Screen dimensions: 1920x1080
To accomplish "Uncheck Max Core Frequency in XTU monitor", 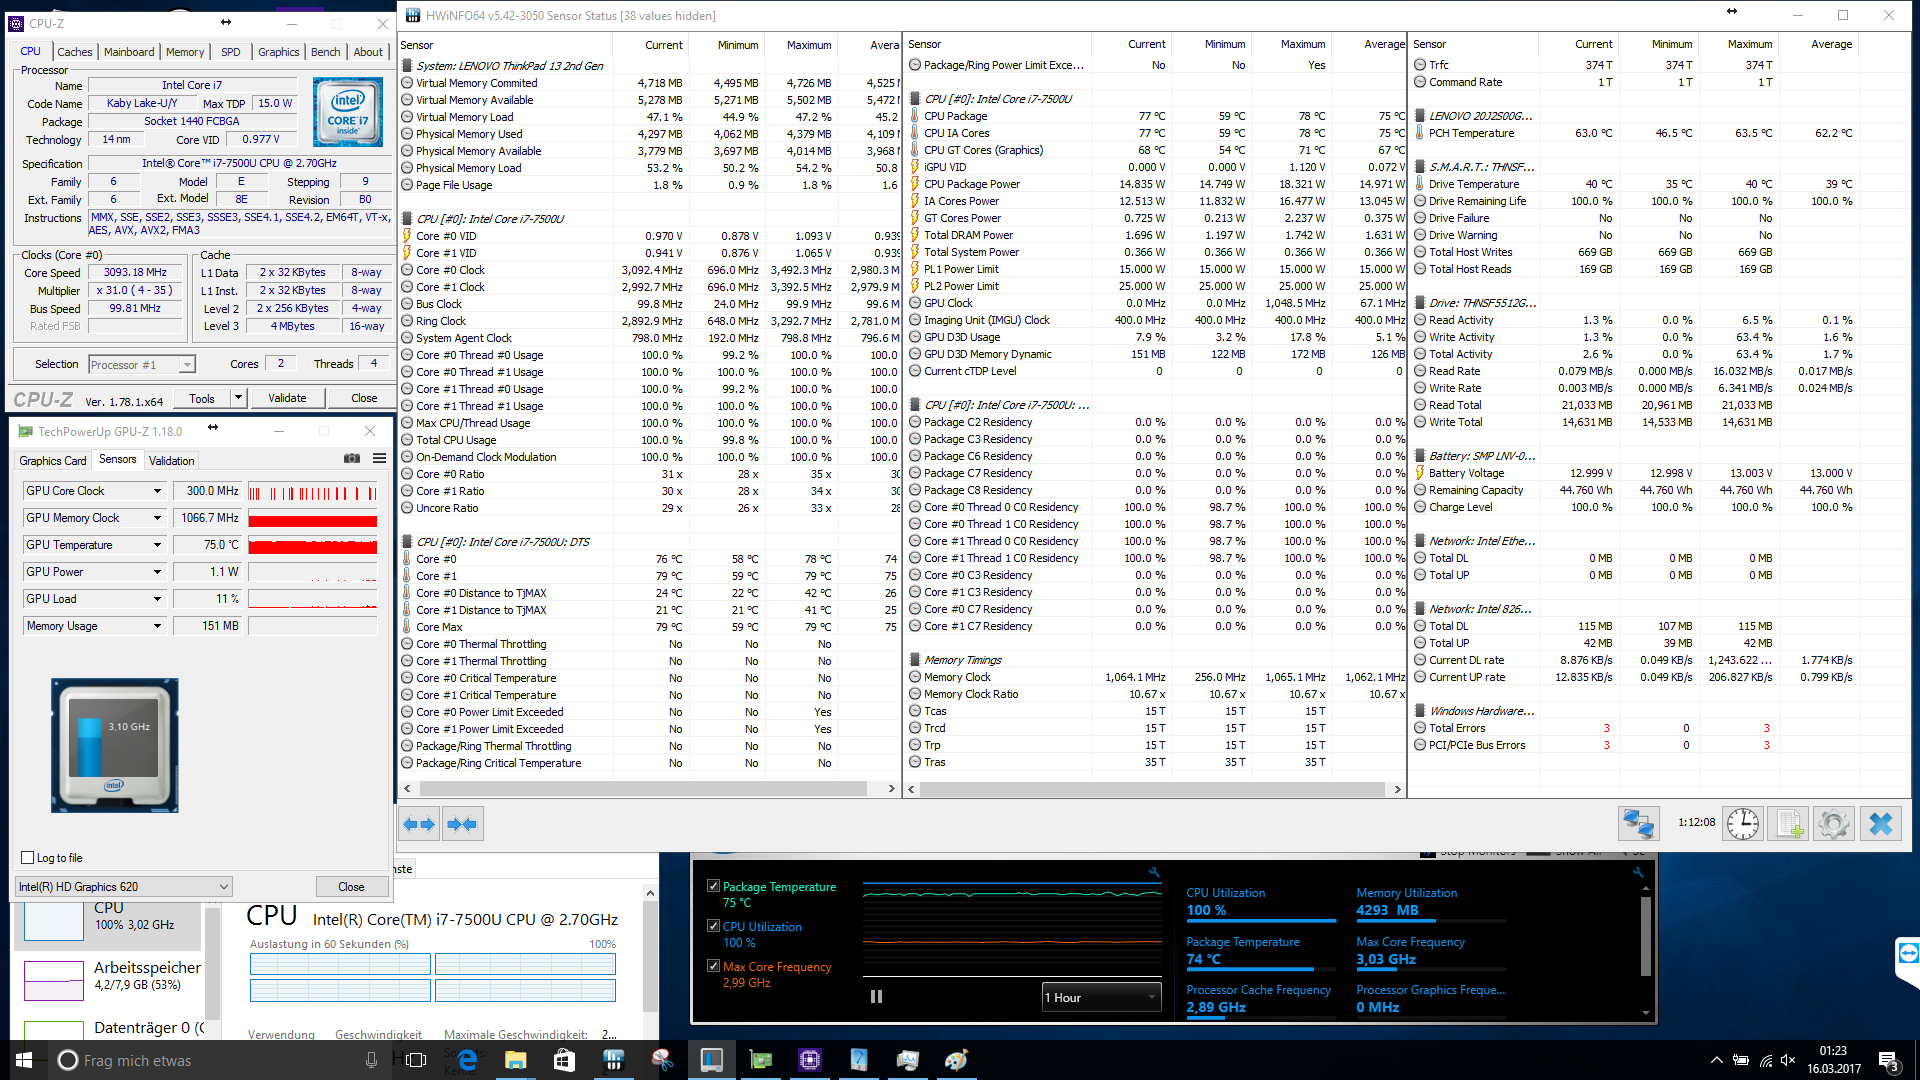I will (x=713, y=966).
